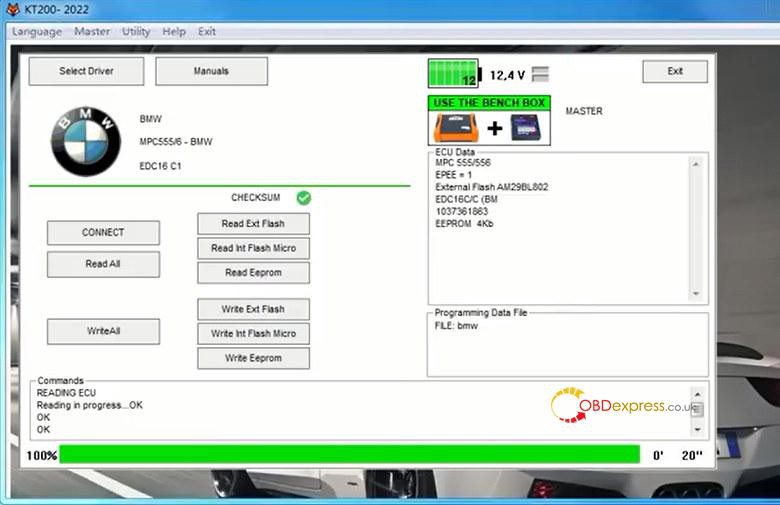Choose Exit in the menu bar

[206, 31]
